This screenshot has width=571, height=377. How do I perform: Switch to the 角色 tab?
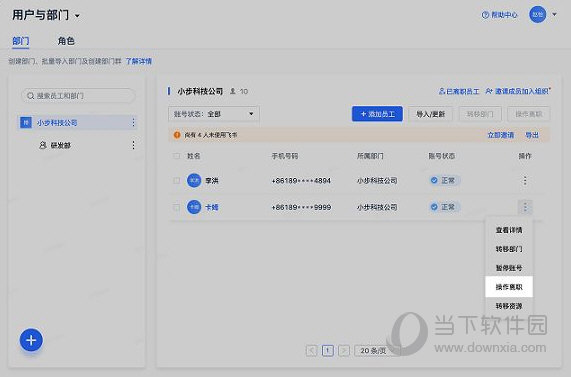pyautogui.click(x=66, y=41)
